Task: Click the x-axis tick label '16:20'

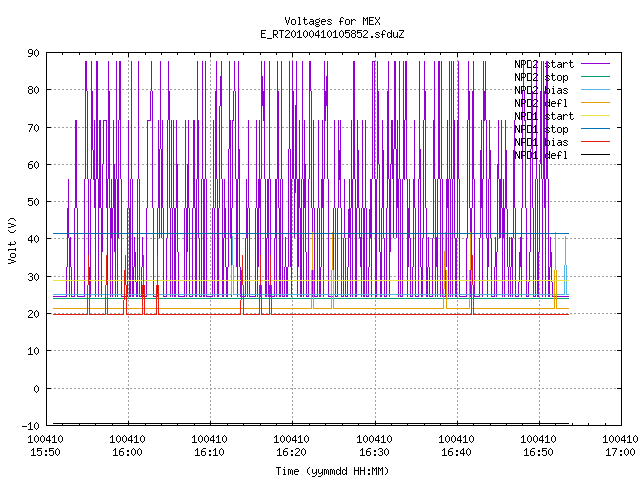Action: click(291, 452)
